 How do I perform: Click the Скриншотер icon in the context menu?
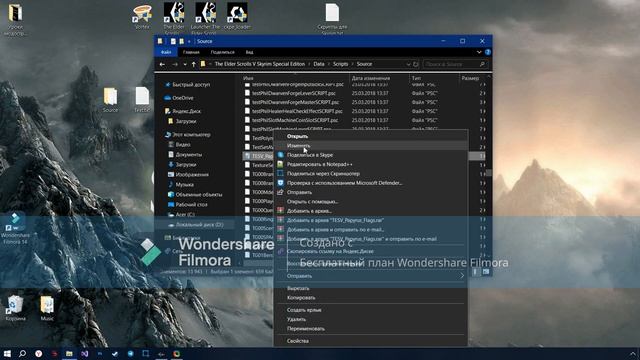pyautogui.click(x=280, y=173)
